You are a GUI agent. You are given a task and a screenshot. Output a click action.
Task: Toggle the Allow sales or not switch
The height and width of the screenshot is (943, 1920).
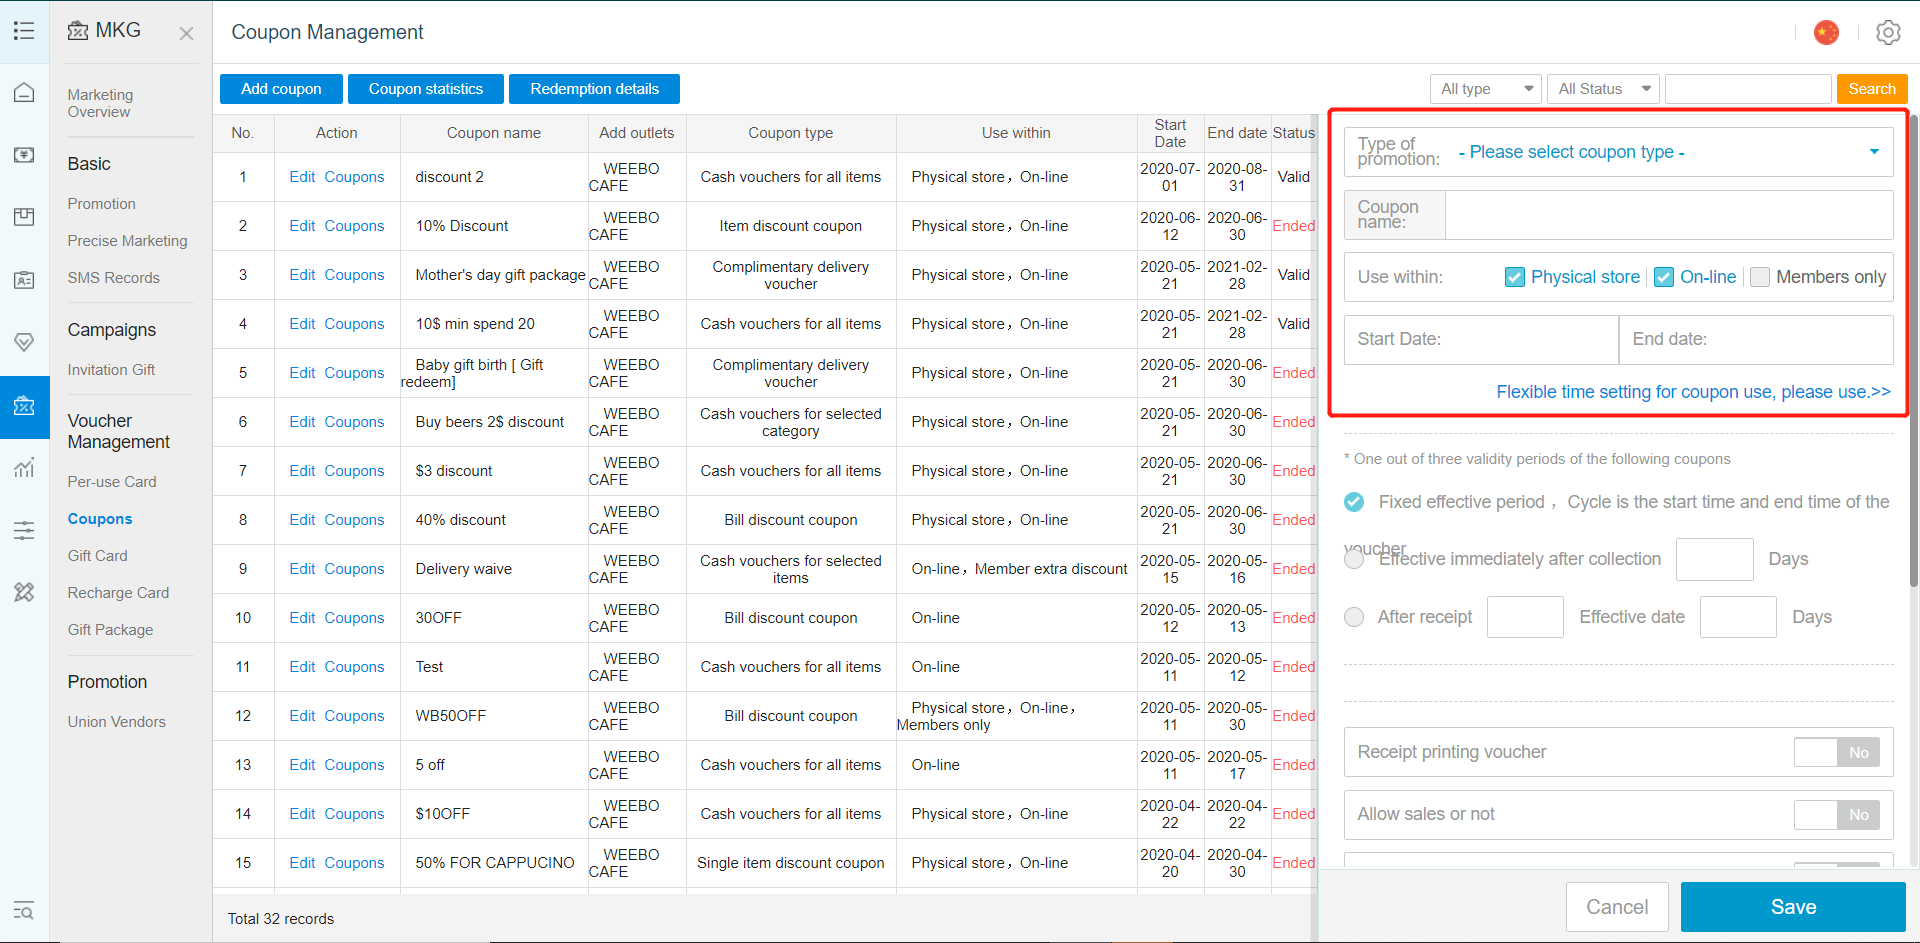pos(1837,814)
